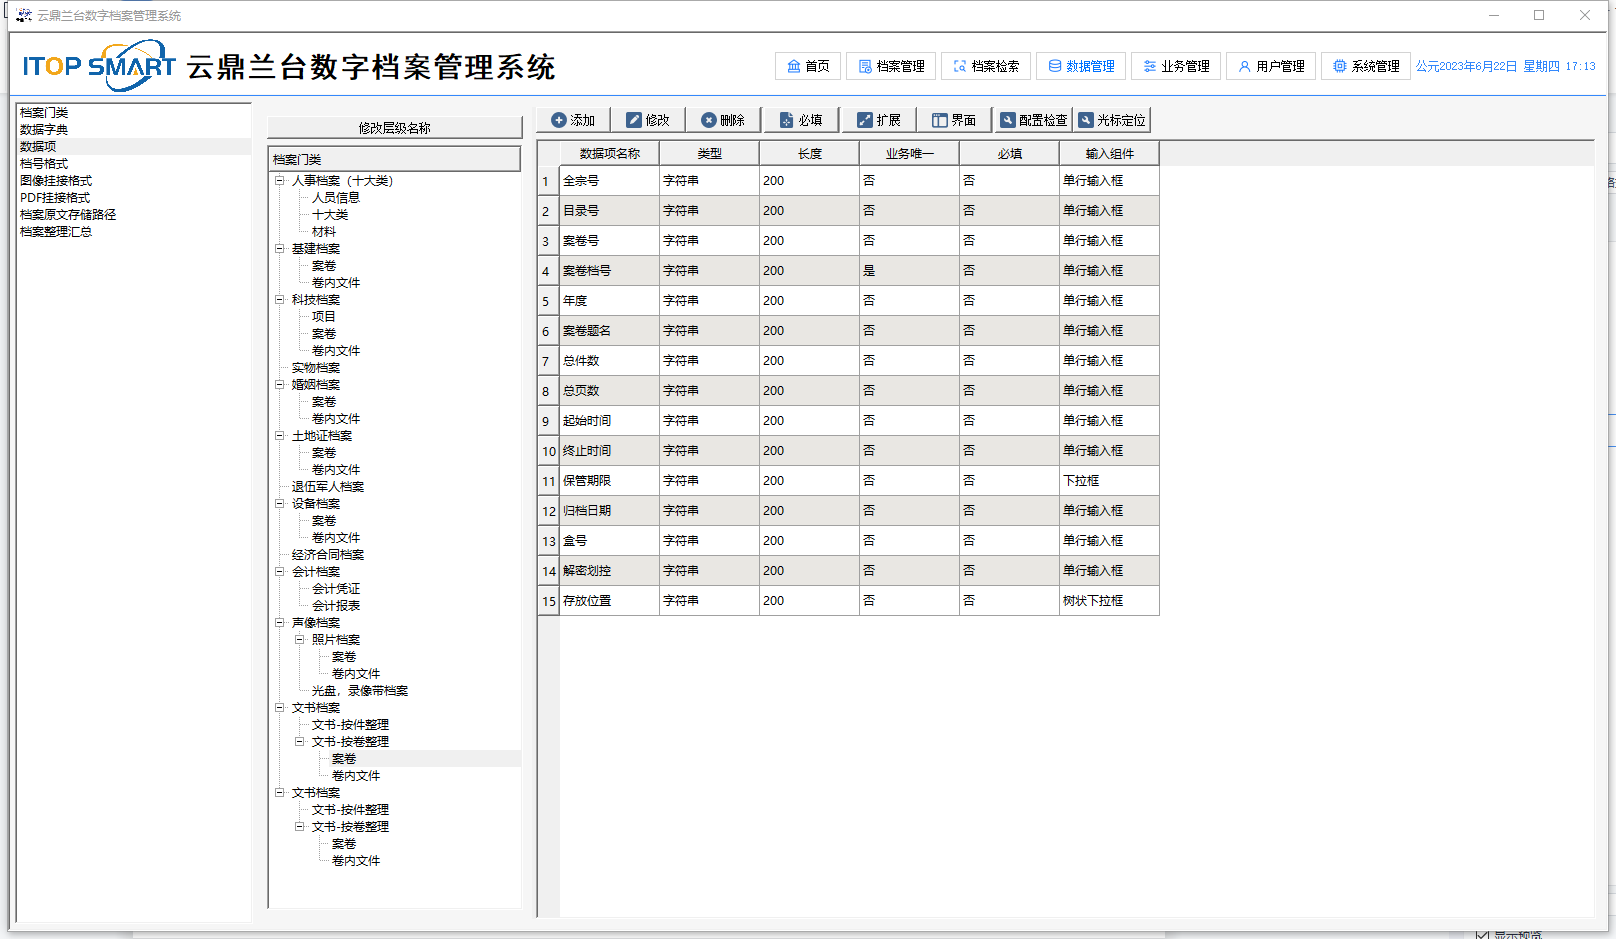This screenshot has height=939, width=1616.
Task: Collapse the 声像档案 tree node
Action: pos(280,623)
